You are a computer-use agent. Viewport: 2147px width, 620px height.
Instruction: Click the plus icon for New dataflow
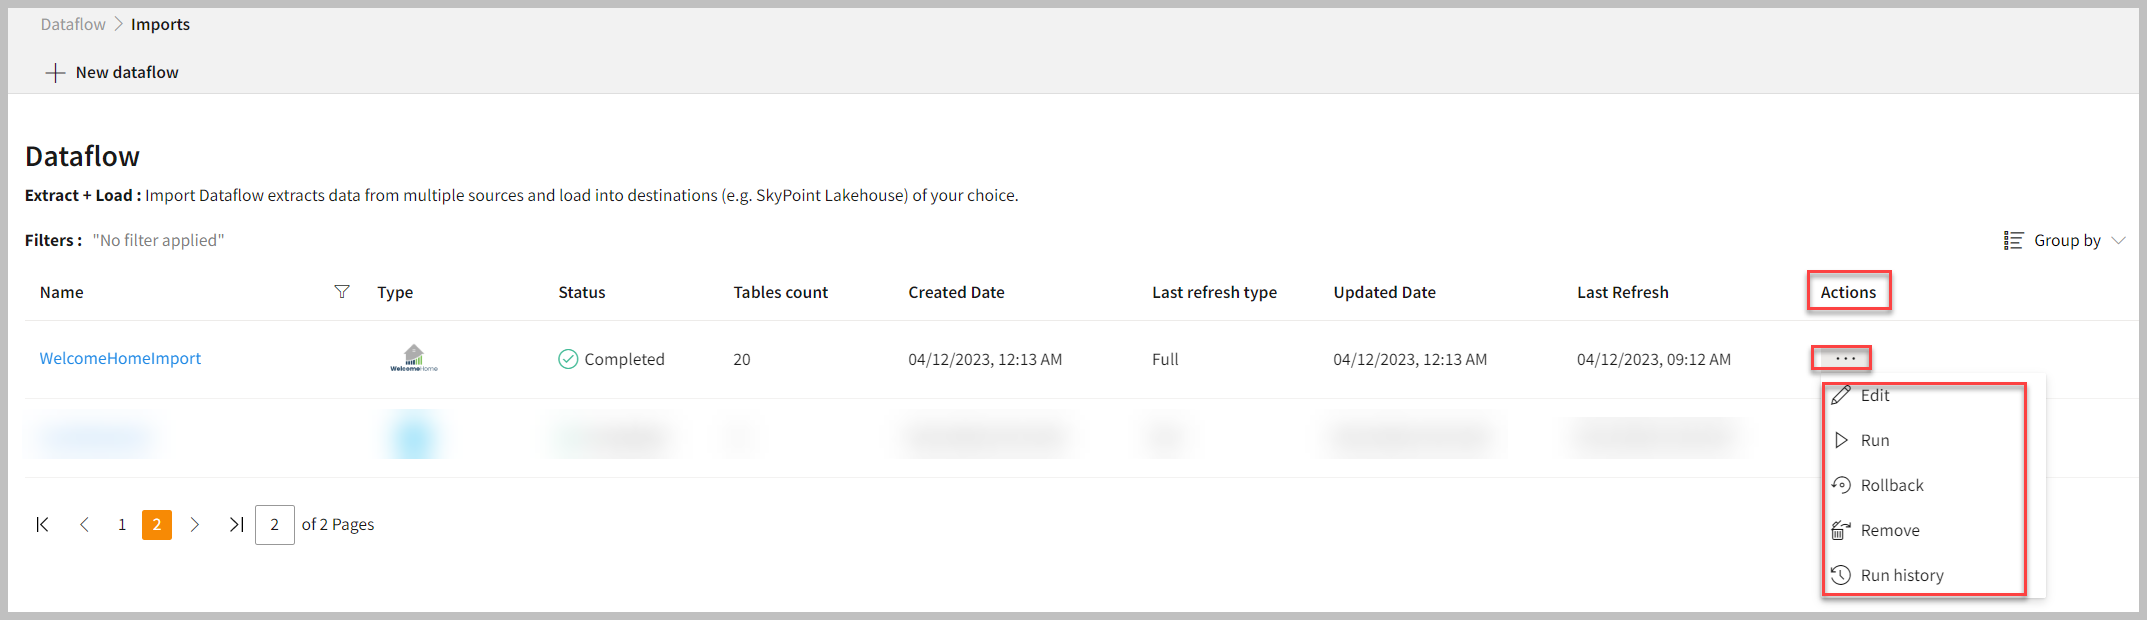click(55, 73)
